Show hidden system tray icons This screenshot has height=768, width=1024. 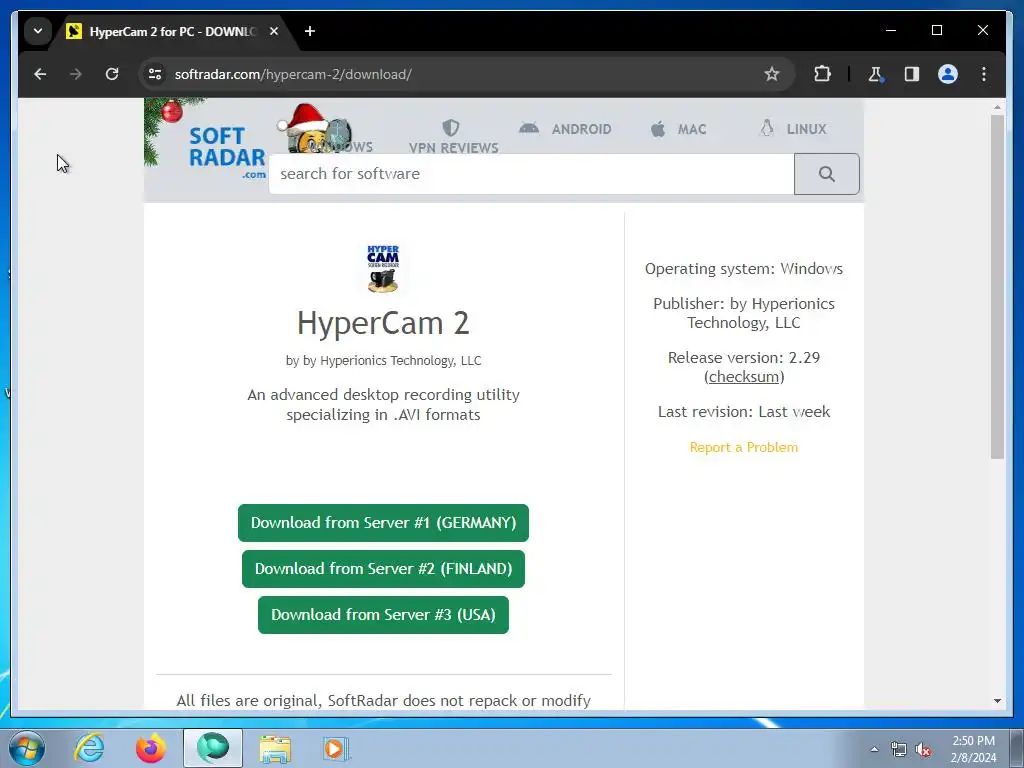tap(874, 749)
